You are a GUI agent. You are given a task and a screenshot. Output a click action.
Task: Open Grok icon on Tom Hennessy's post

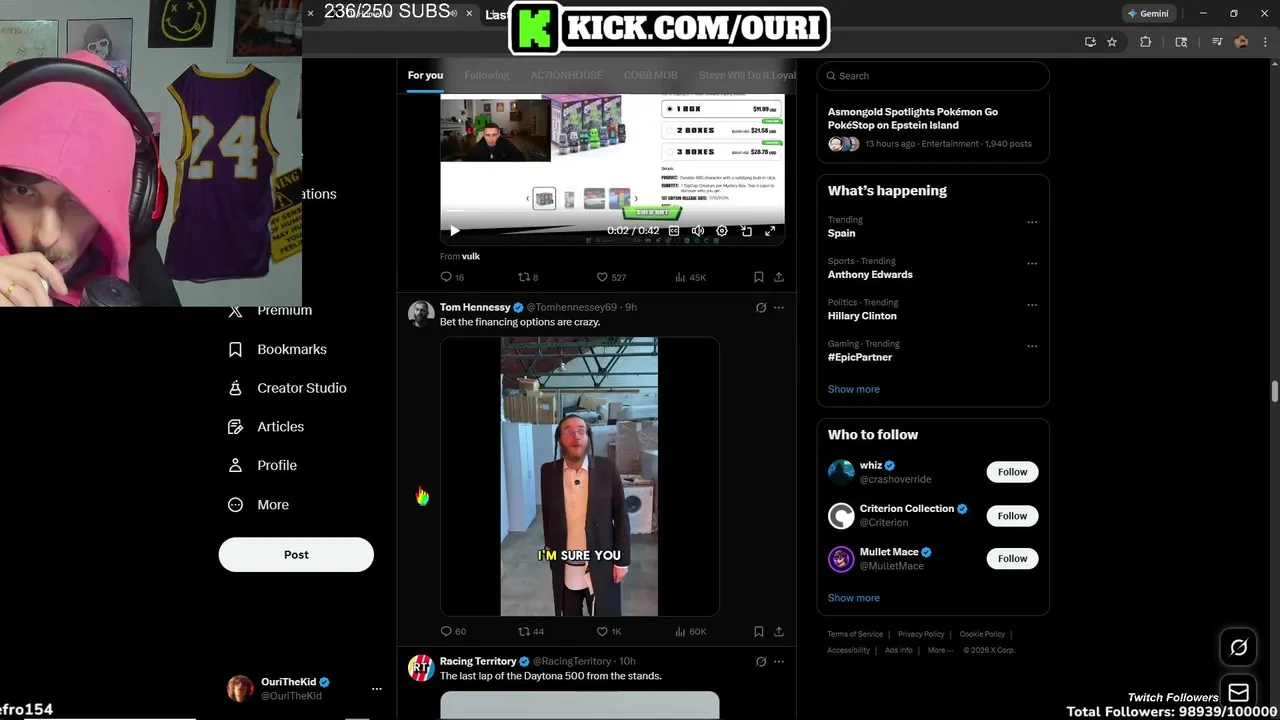(x=761, y=308)
